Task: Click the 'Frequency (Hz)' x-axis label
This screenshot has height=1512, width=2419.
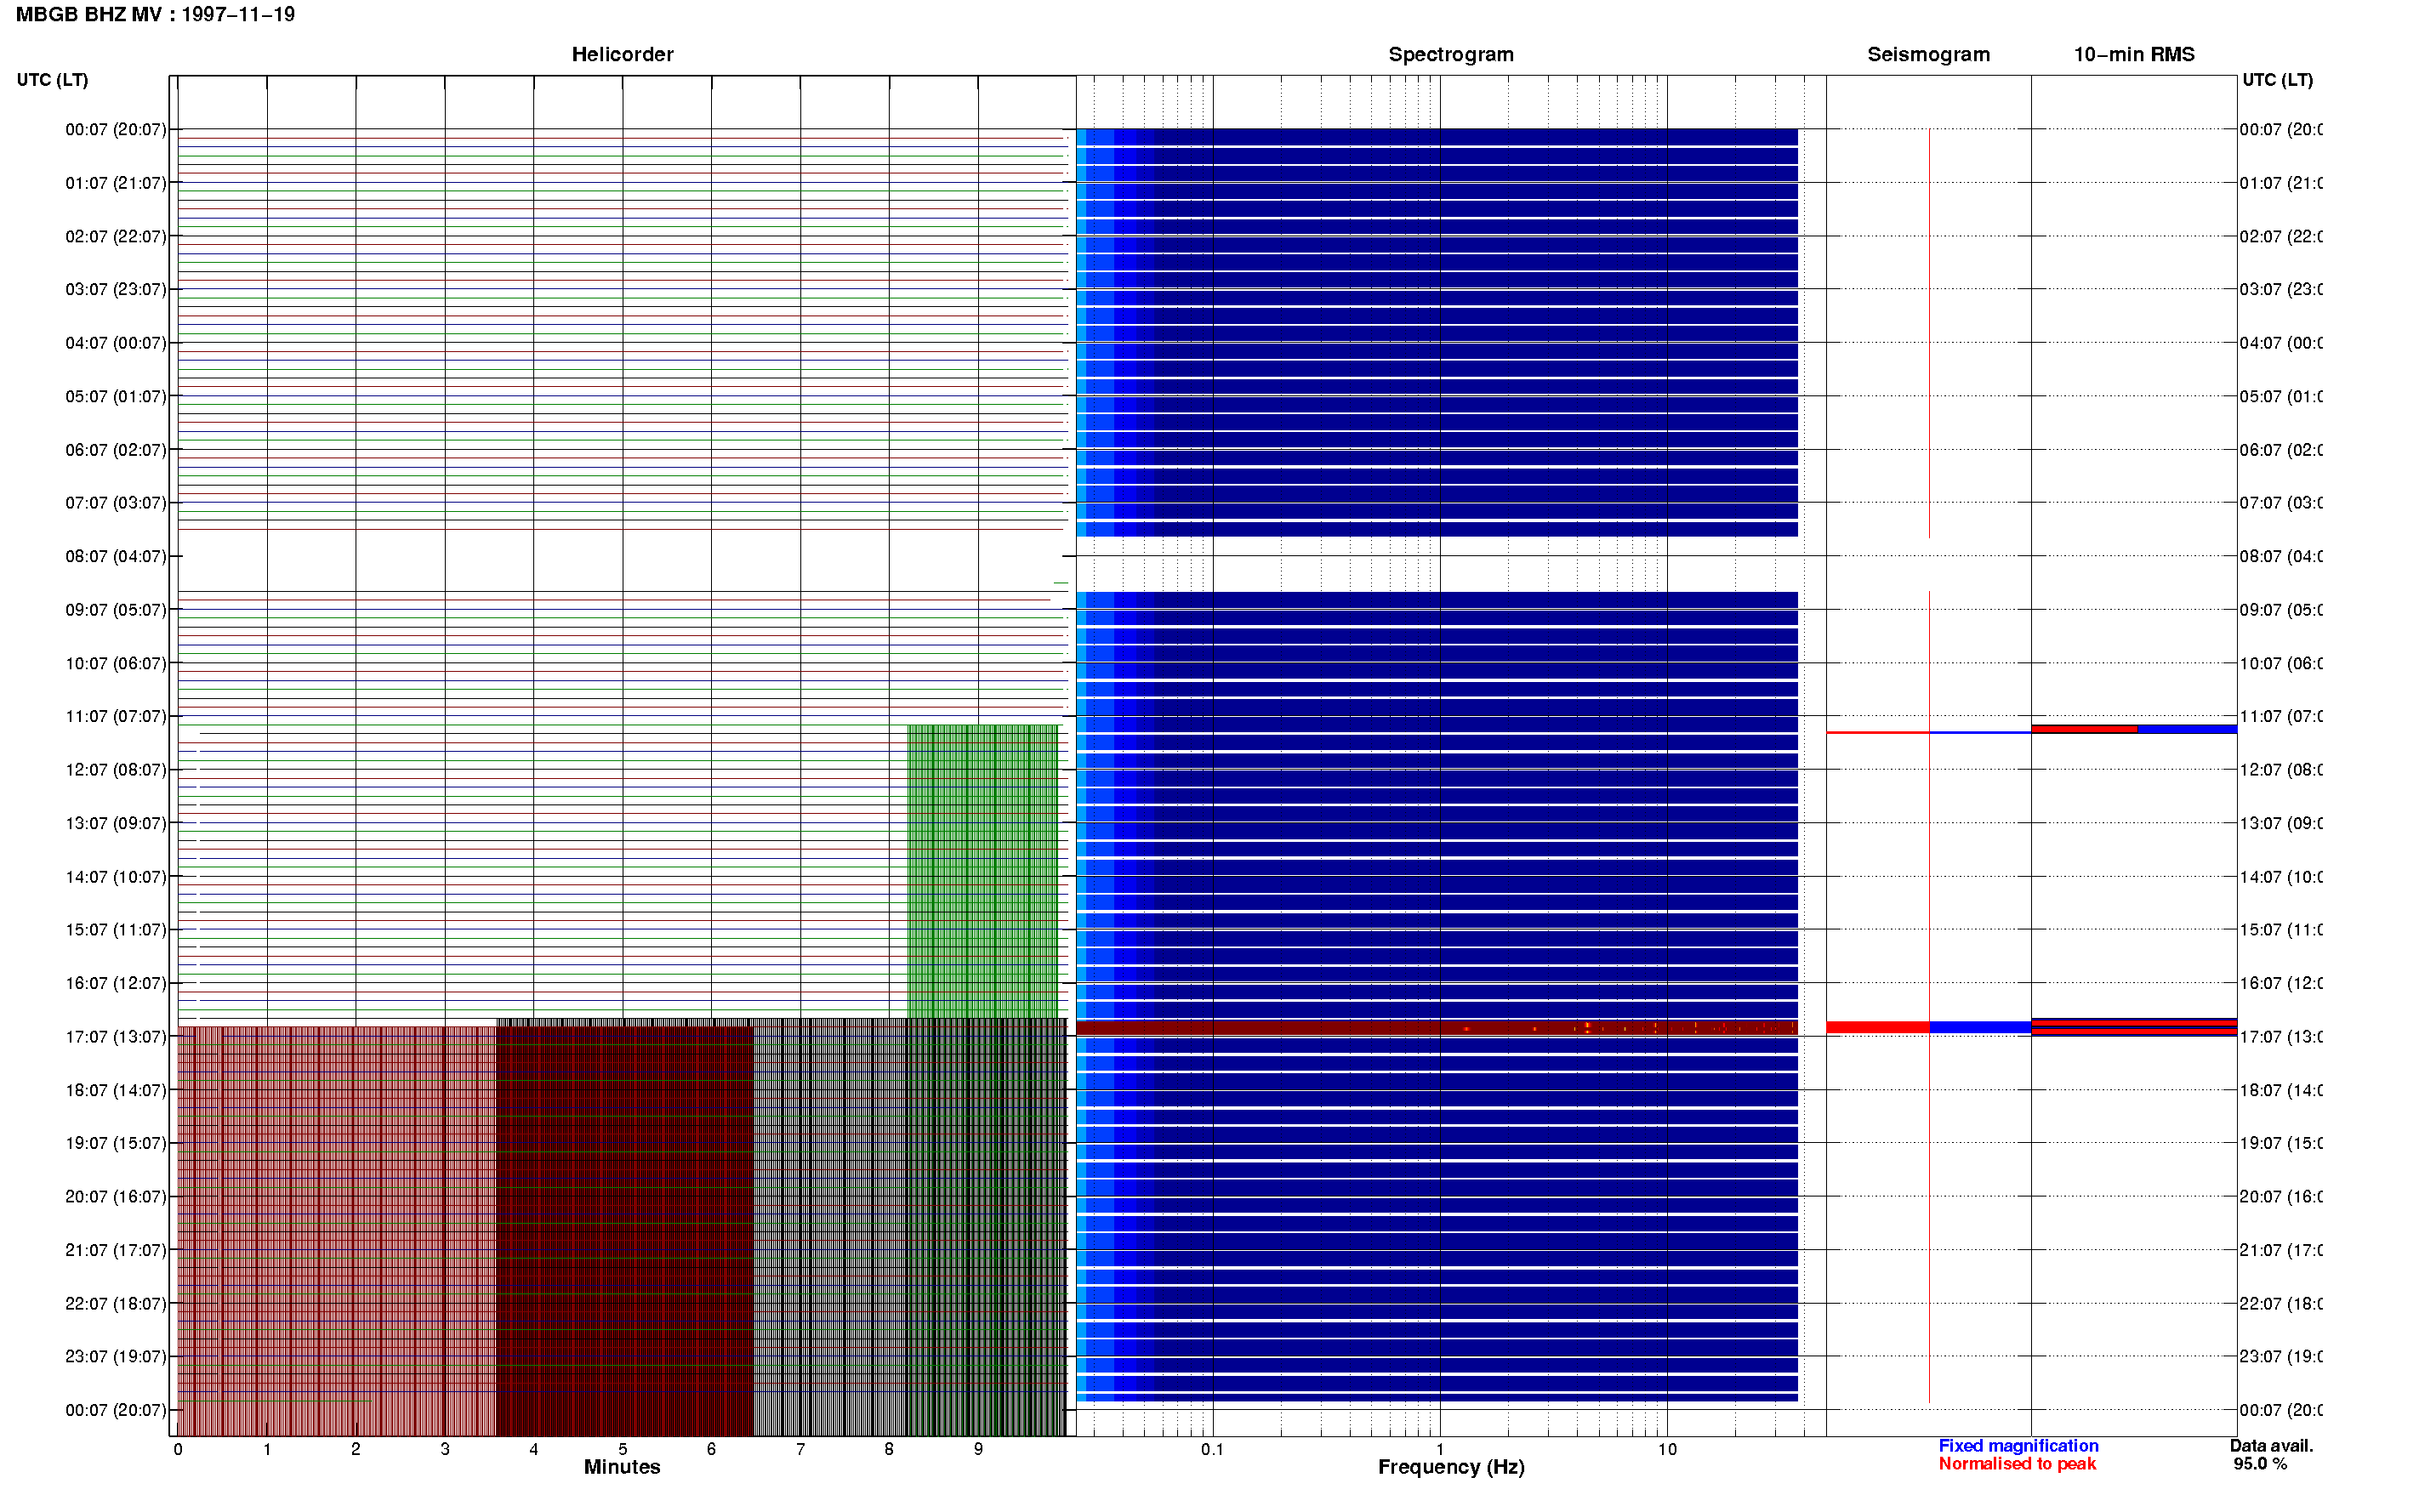Action: [1451, 1467]
